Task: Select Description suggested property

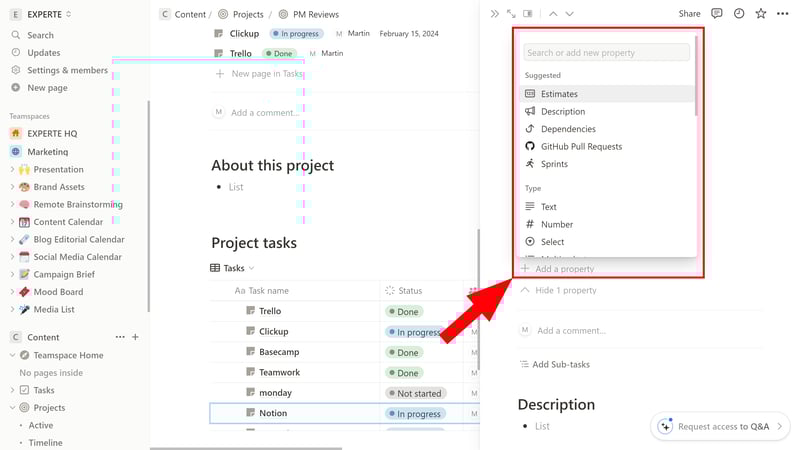Action: point(607,111)
